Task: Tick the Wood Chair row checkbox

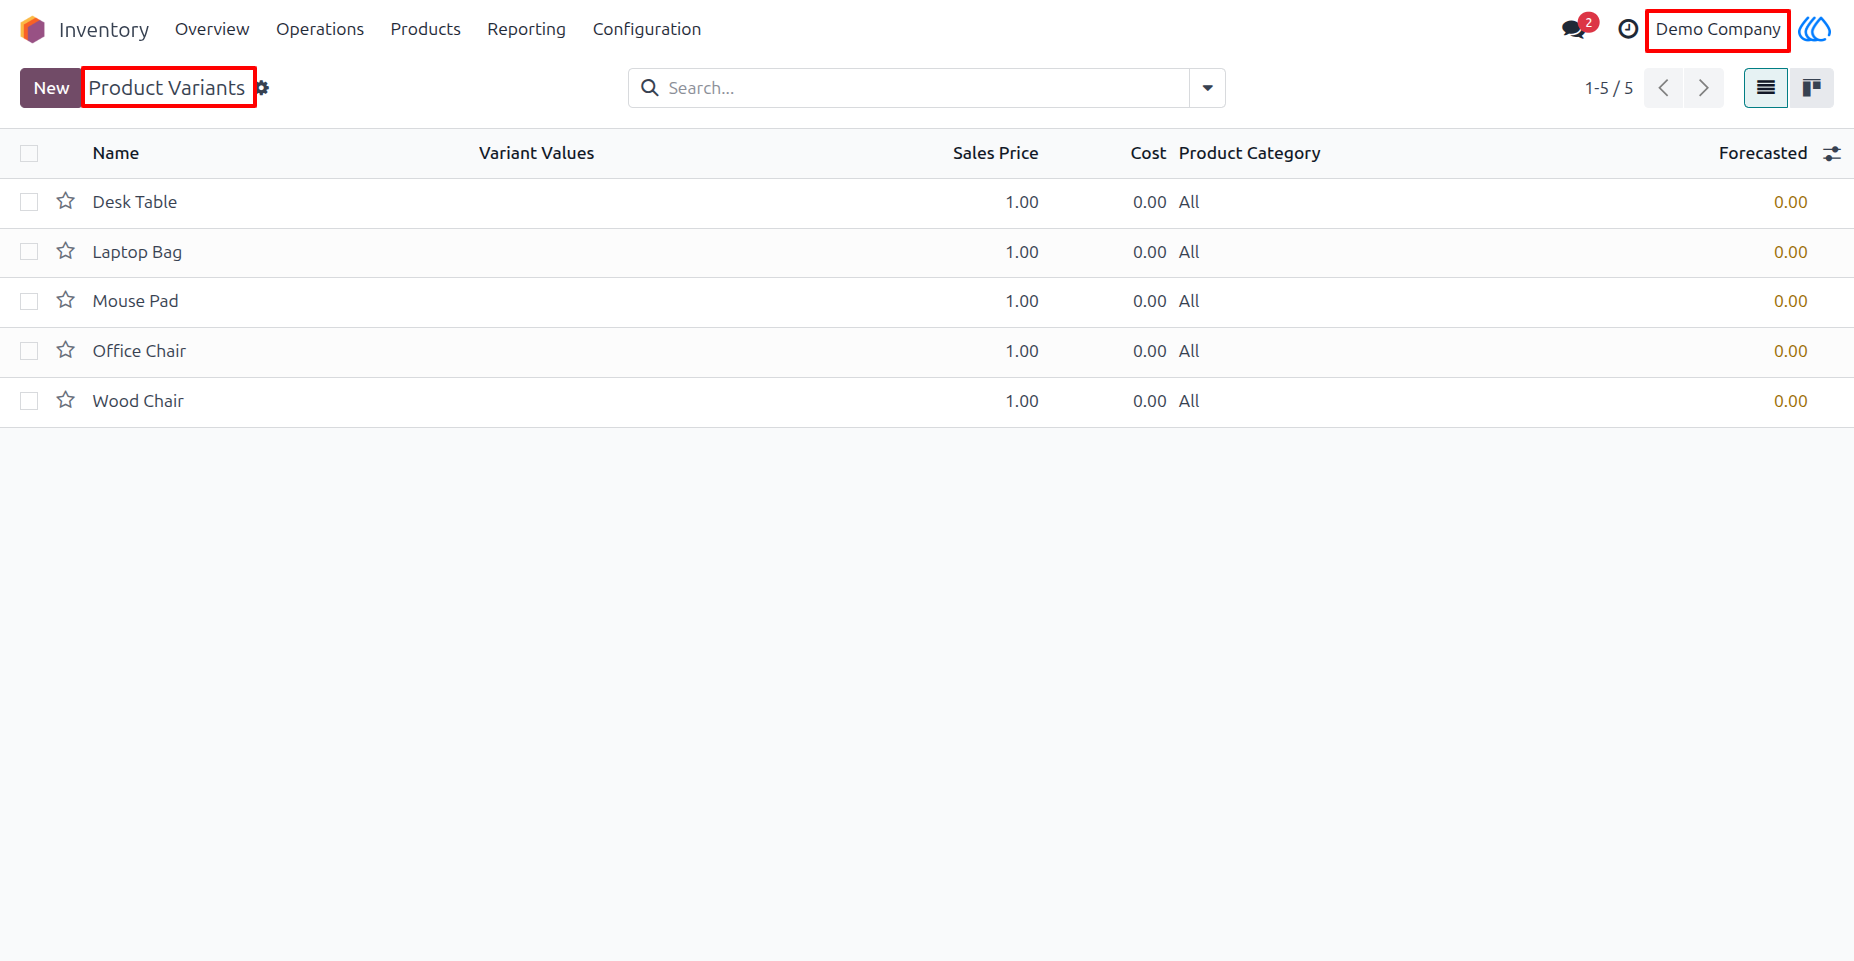Action: [x=29, y=401]
